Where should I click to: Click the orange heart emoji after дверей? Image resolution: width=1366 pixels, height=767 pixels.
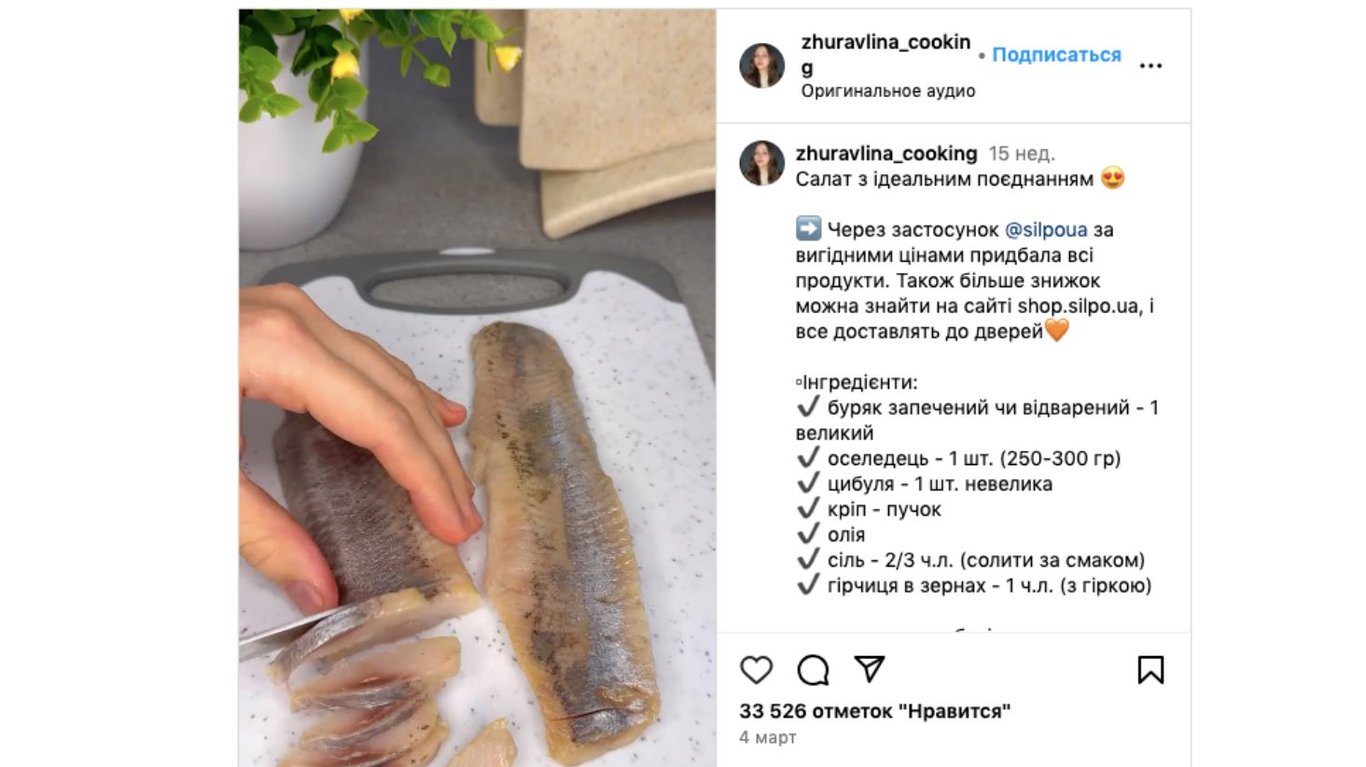pos(1057,331)
